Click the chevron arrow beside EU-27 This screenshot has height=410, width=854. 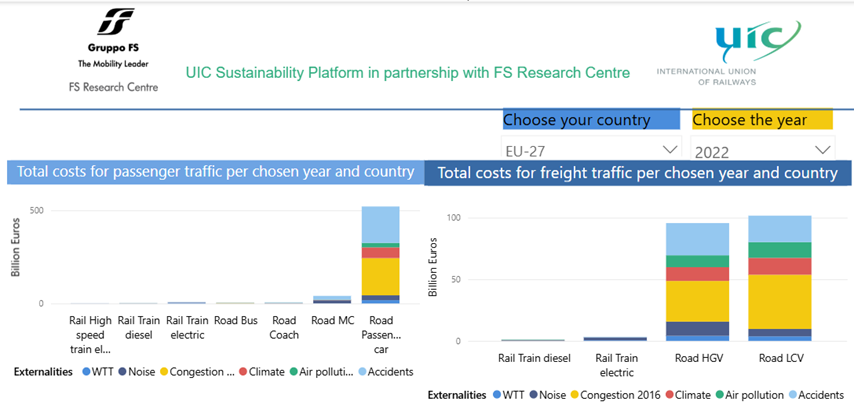tap(669, 150)
